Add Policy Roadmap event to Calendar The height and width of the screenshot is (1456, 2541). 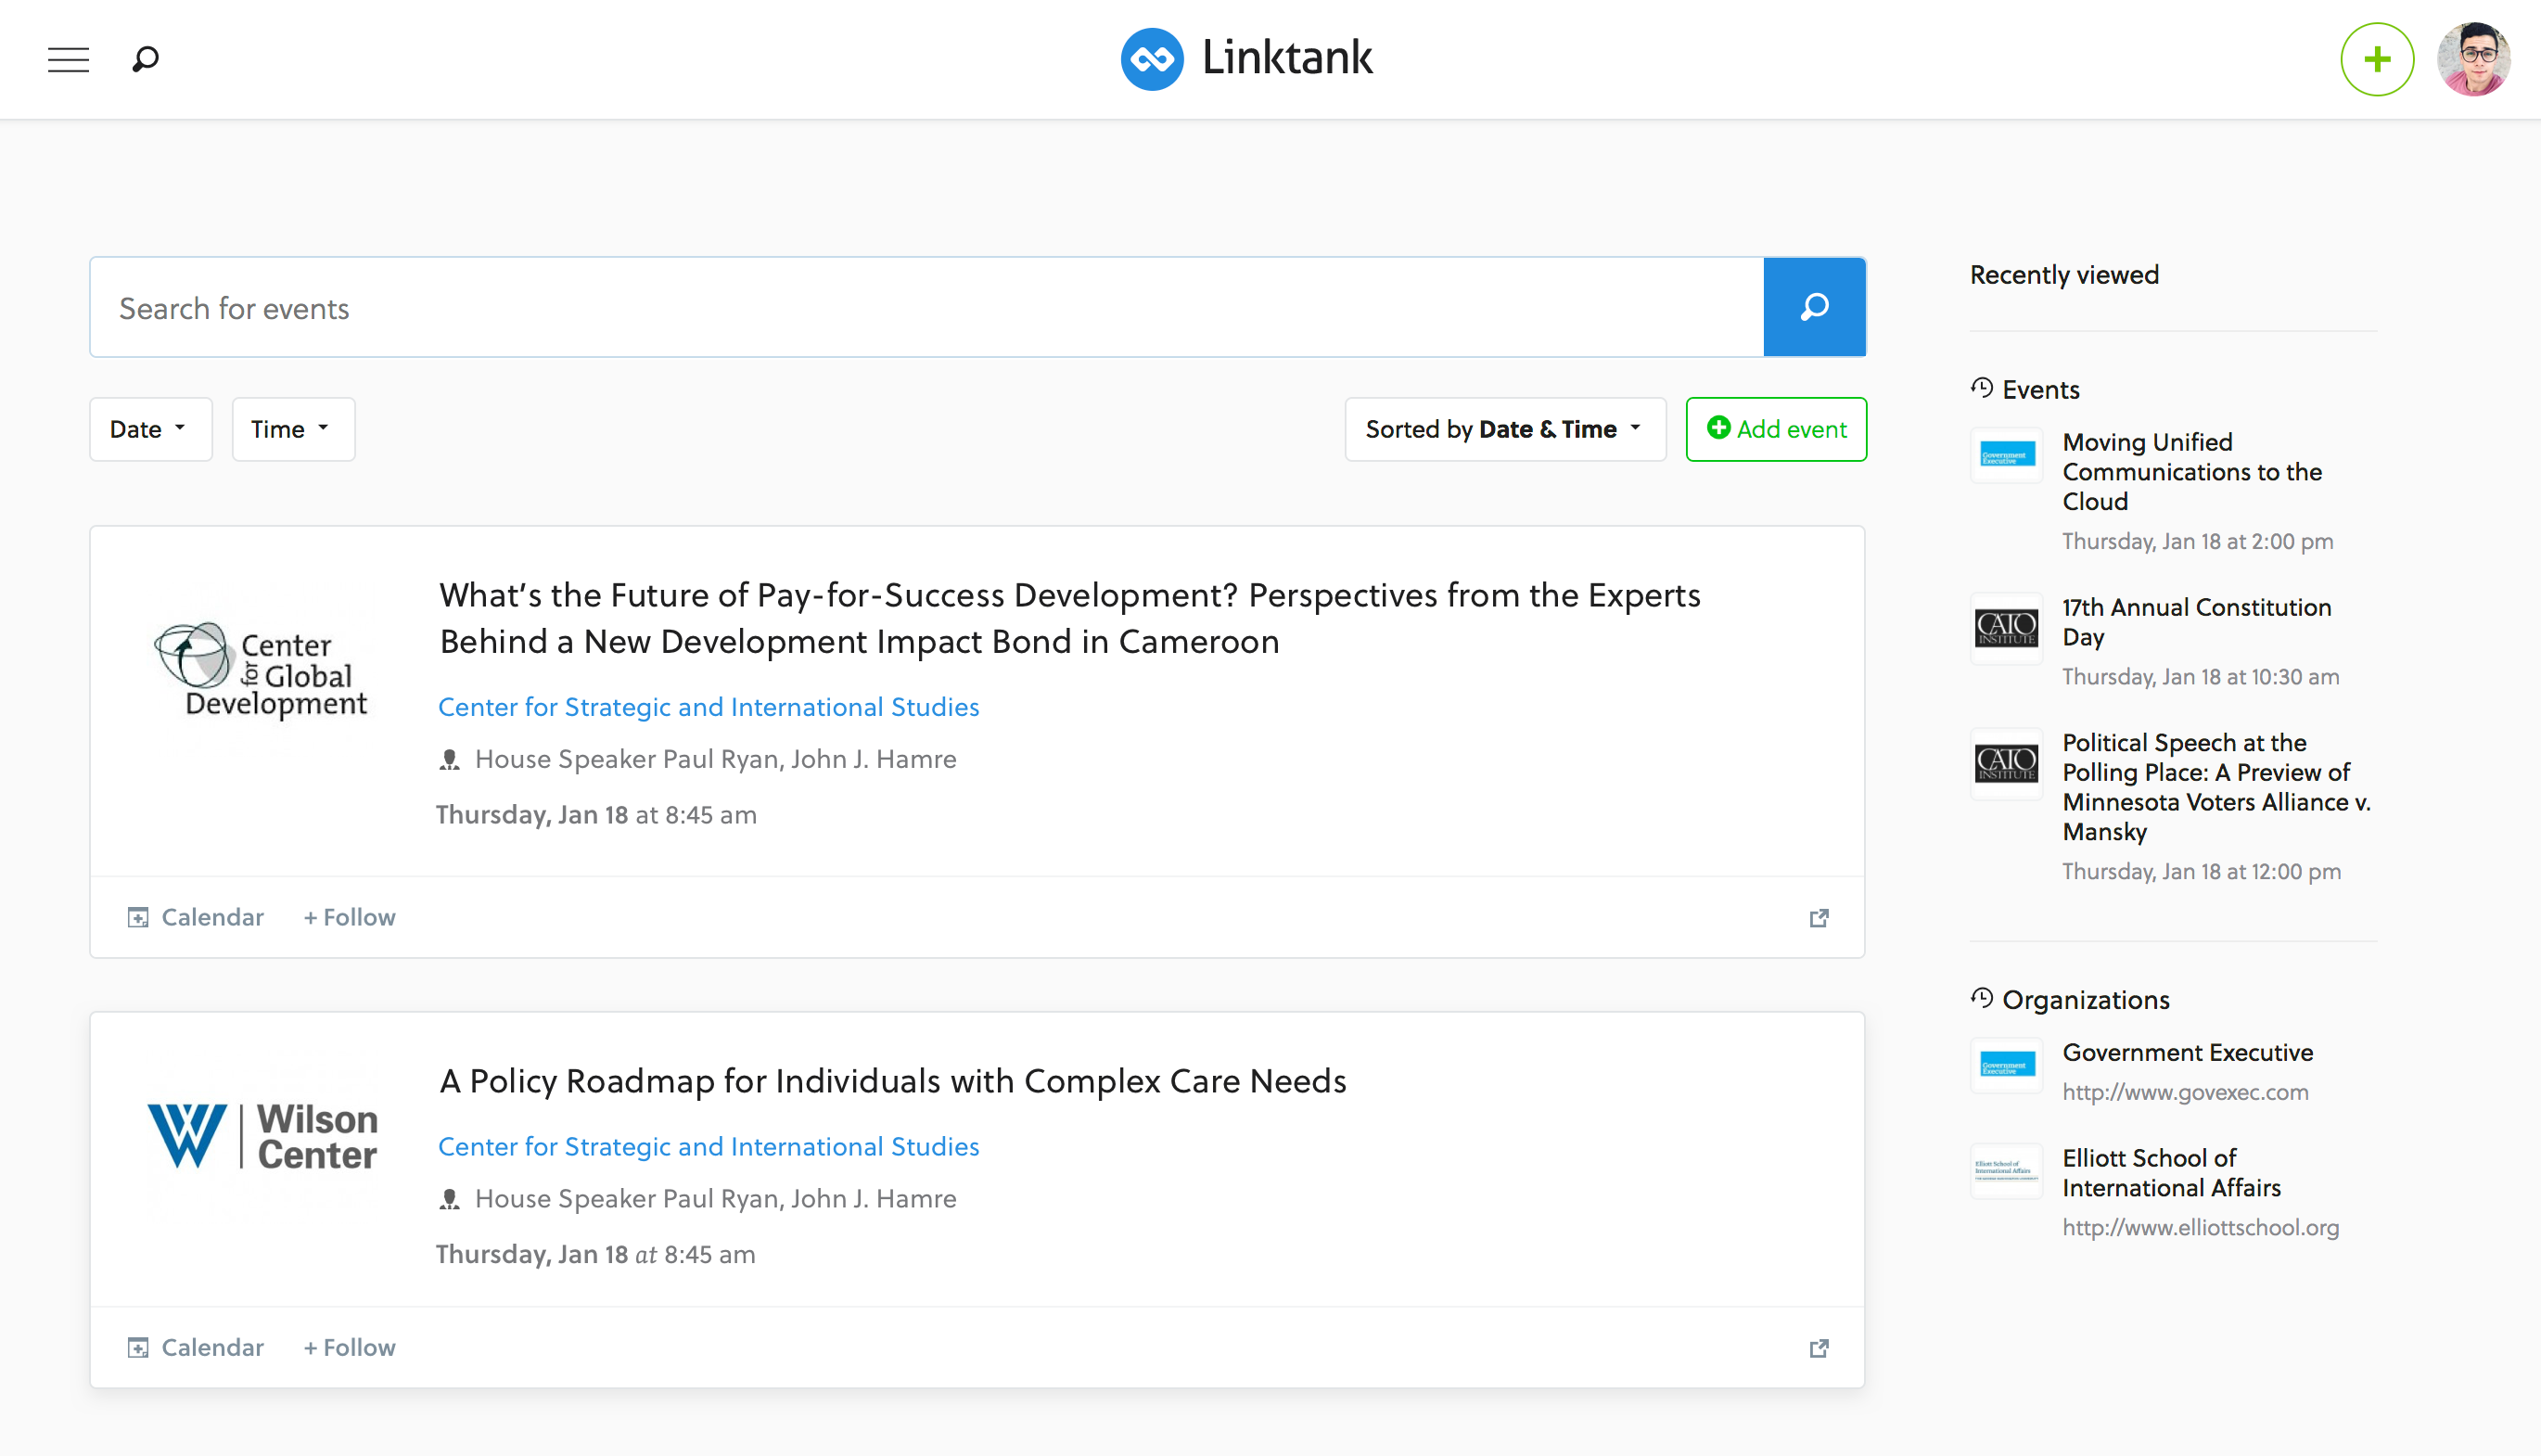pyautogui.click(x=196, y=1347)
